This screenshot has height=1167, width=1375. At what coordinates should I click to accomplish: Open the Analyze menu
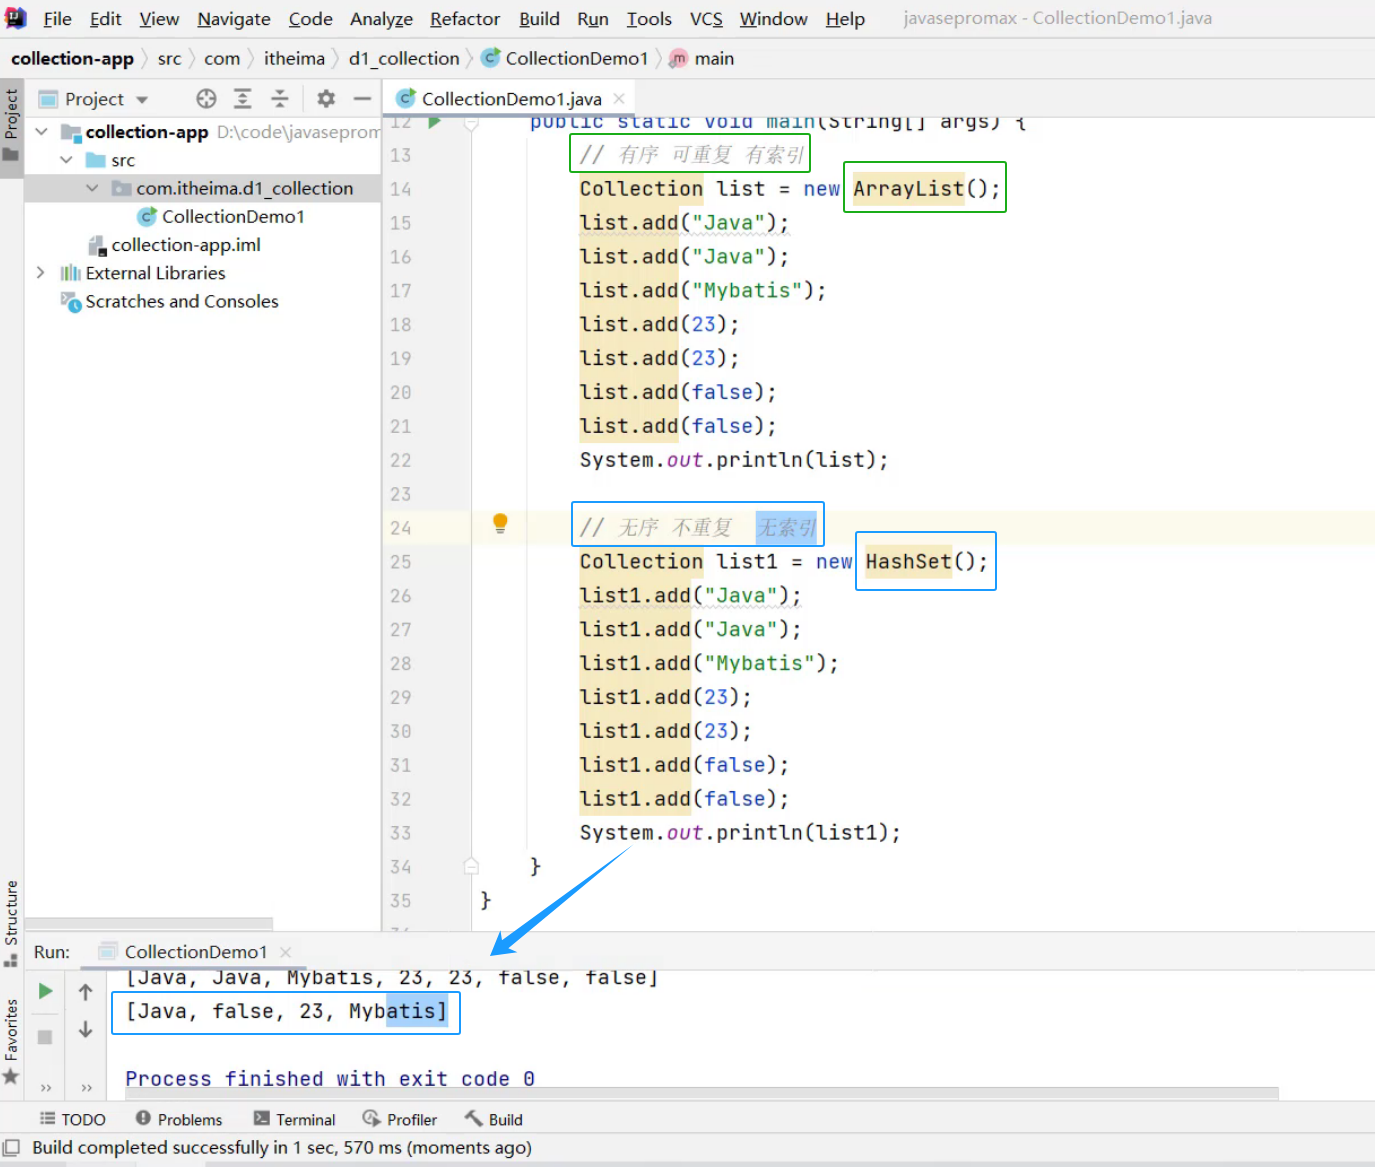381,19
